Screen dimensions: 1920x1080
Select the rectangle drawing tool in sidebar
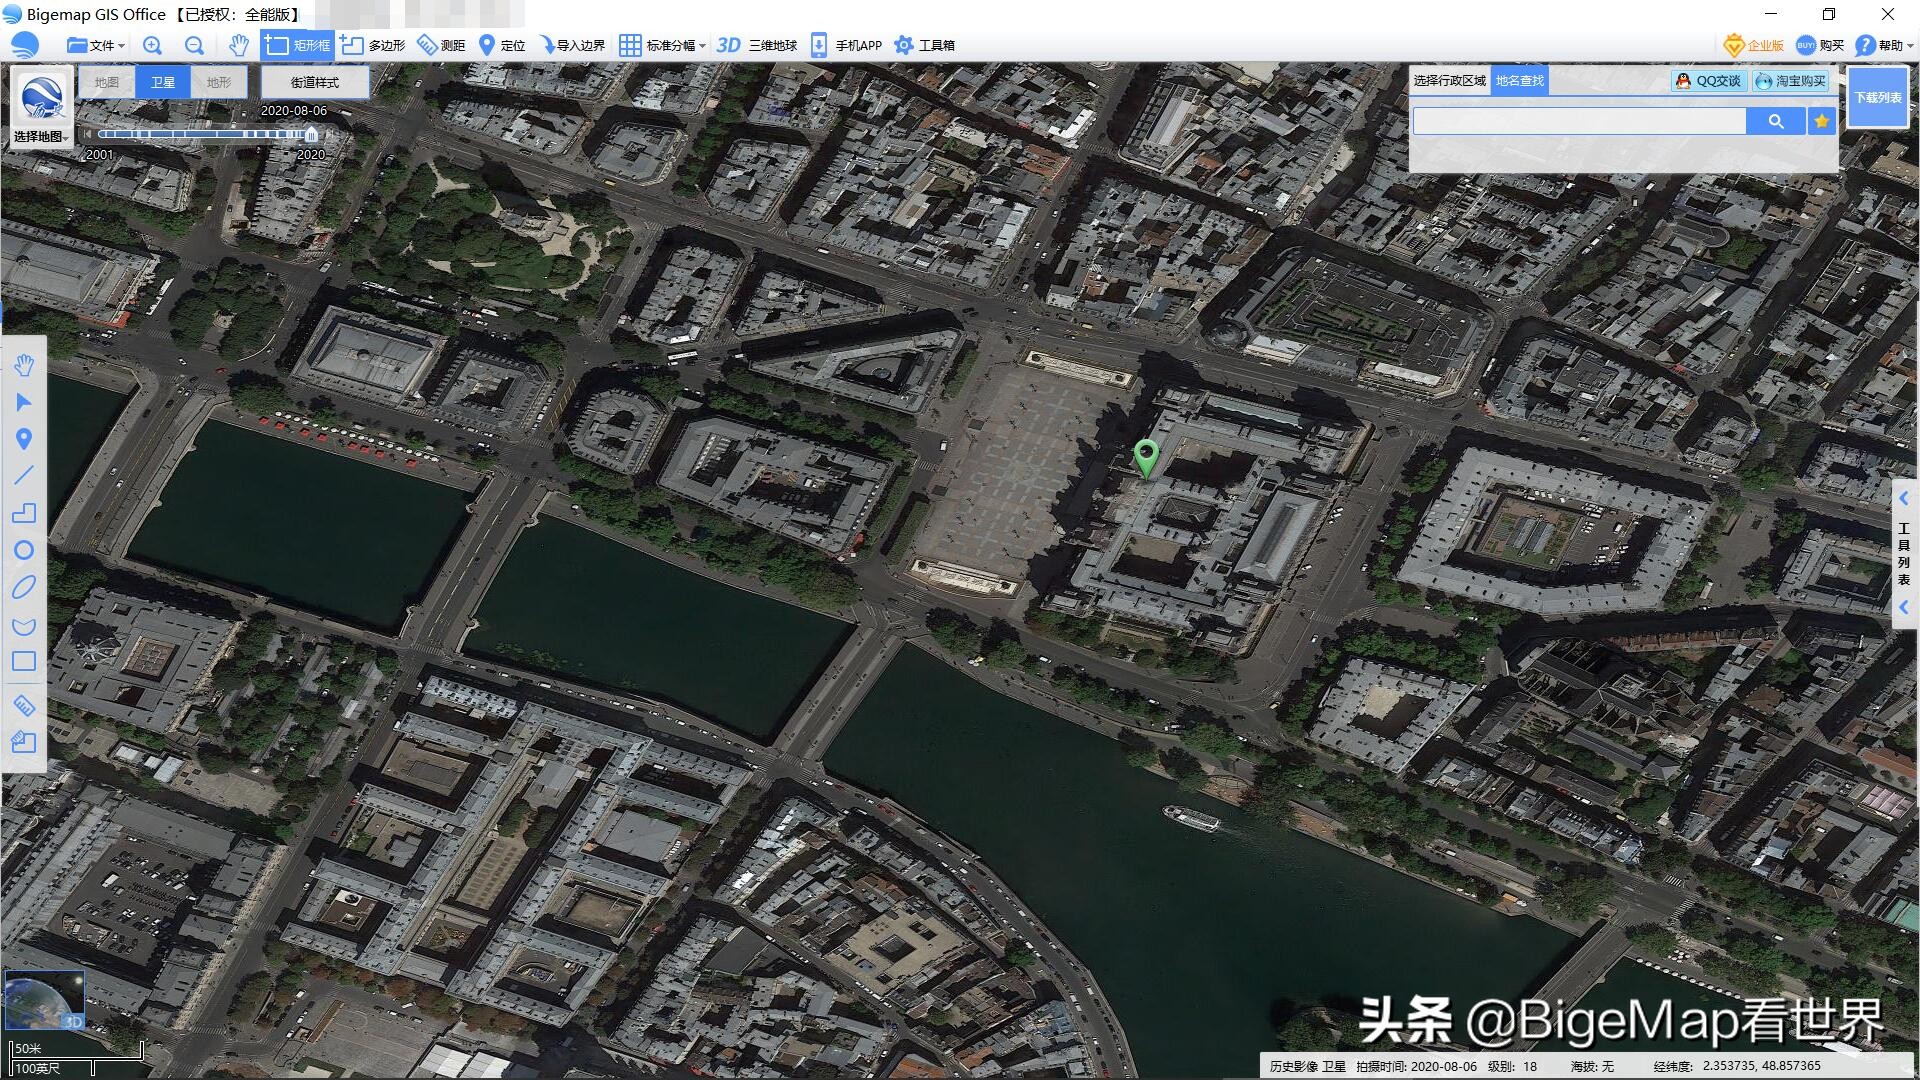coord(24,661)
